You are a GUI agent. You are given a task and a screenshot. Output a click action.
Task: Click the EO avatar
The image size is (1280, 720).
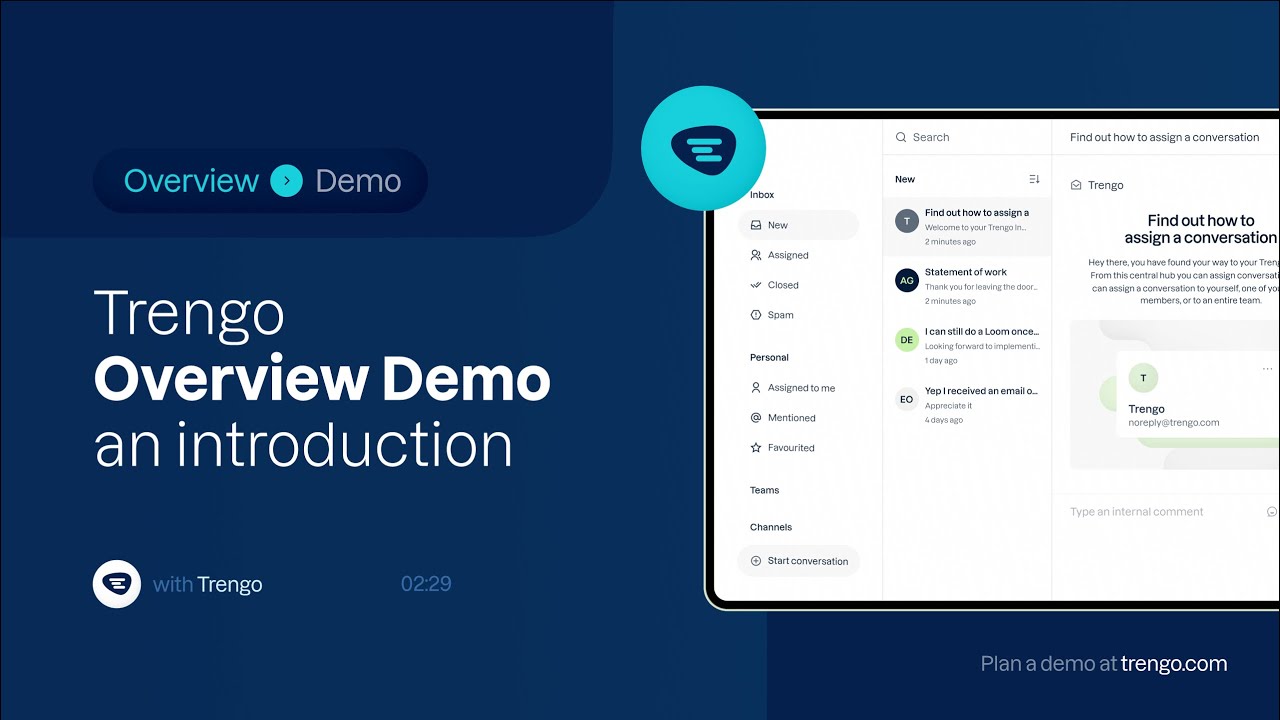point(907,399)
